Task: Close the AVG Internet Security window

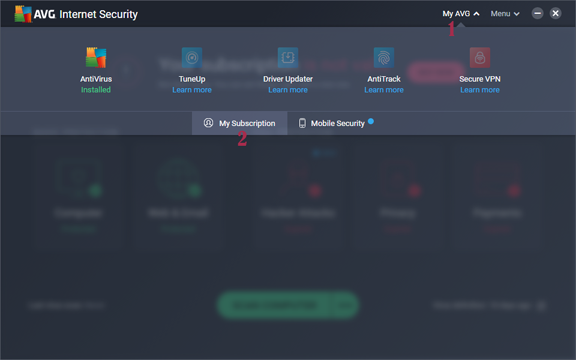Action: pos(555,14)
